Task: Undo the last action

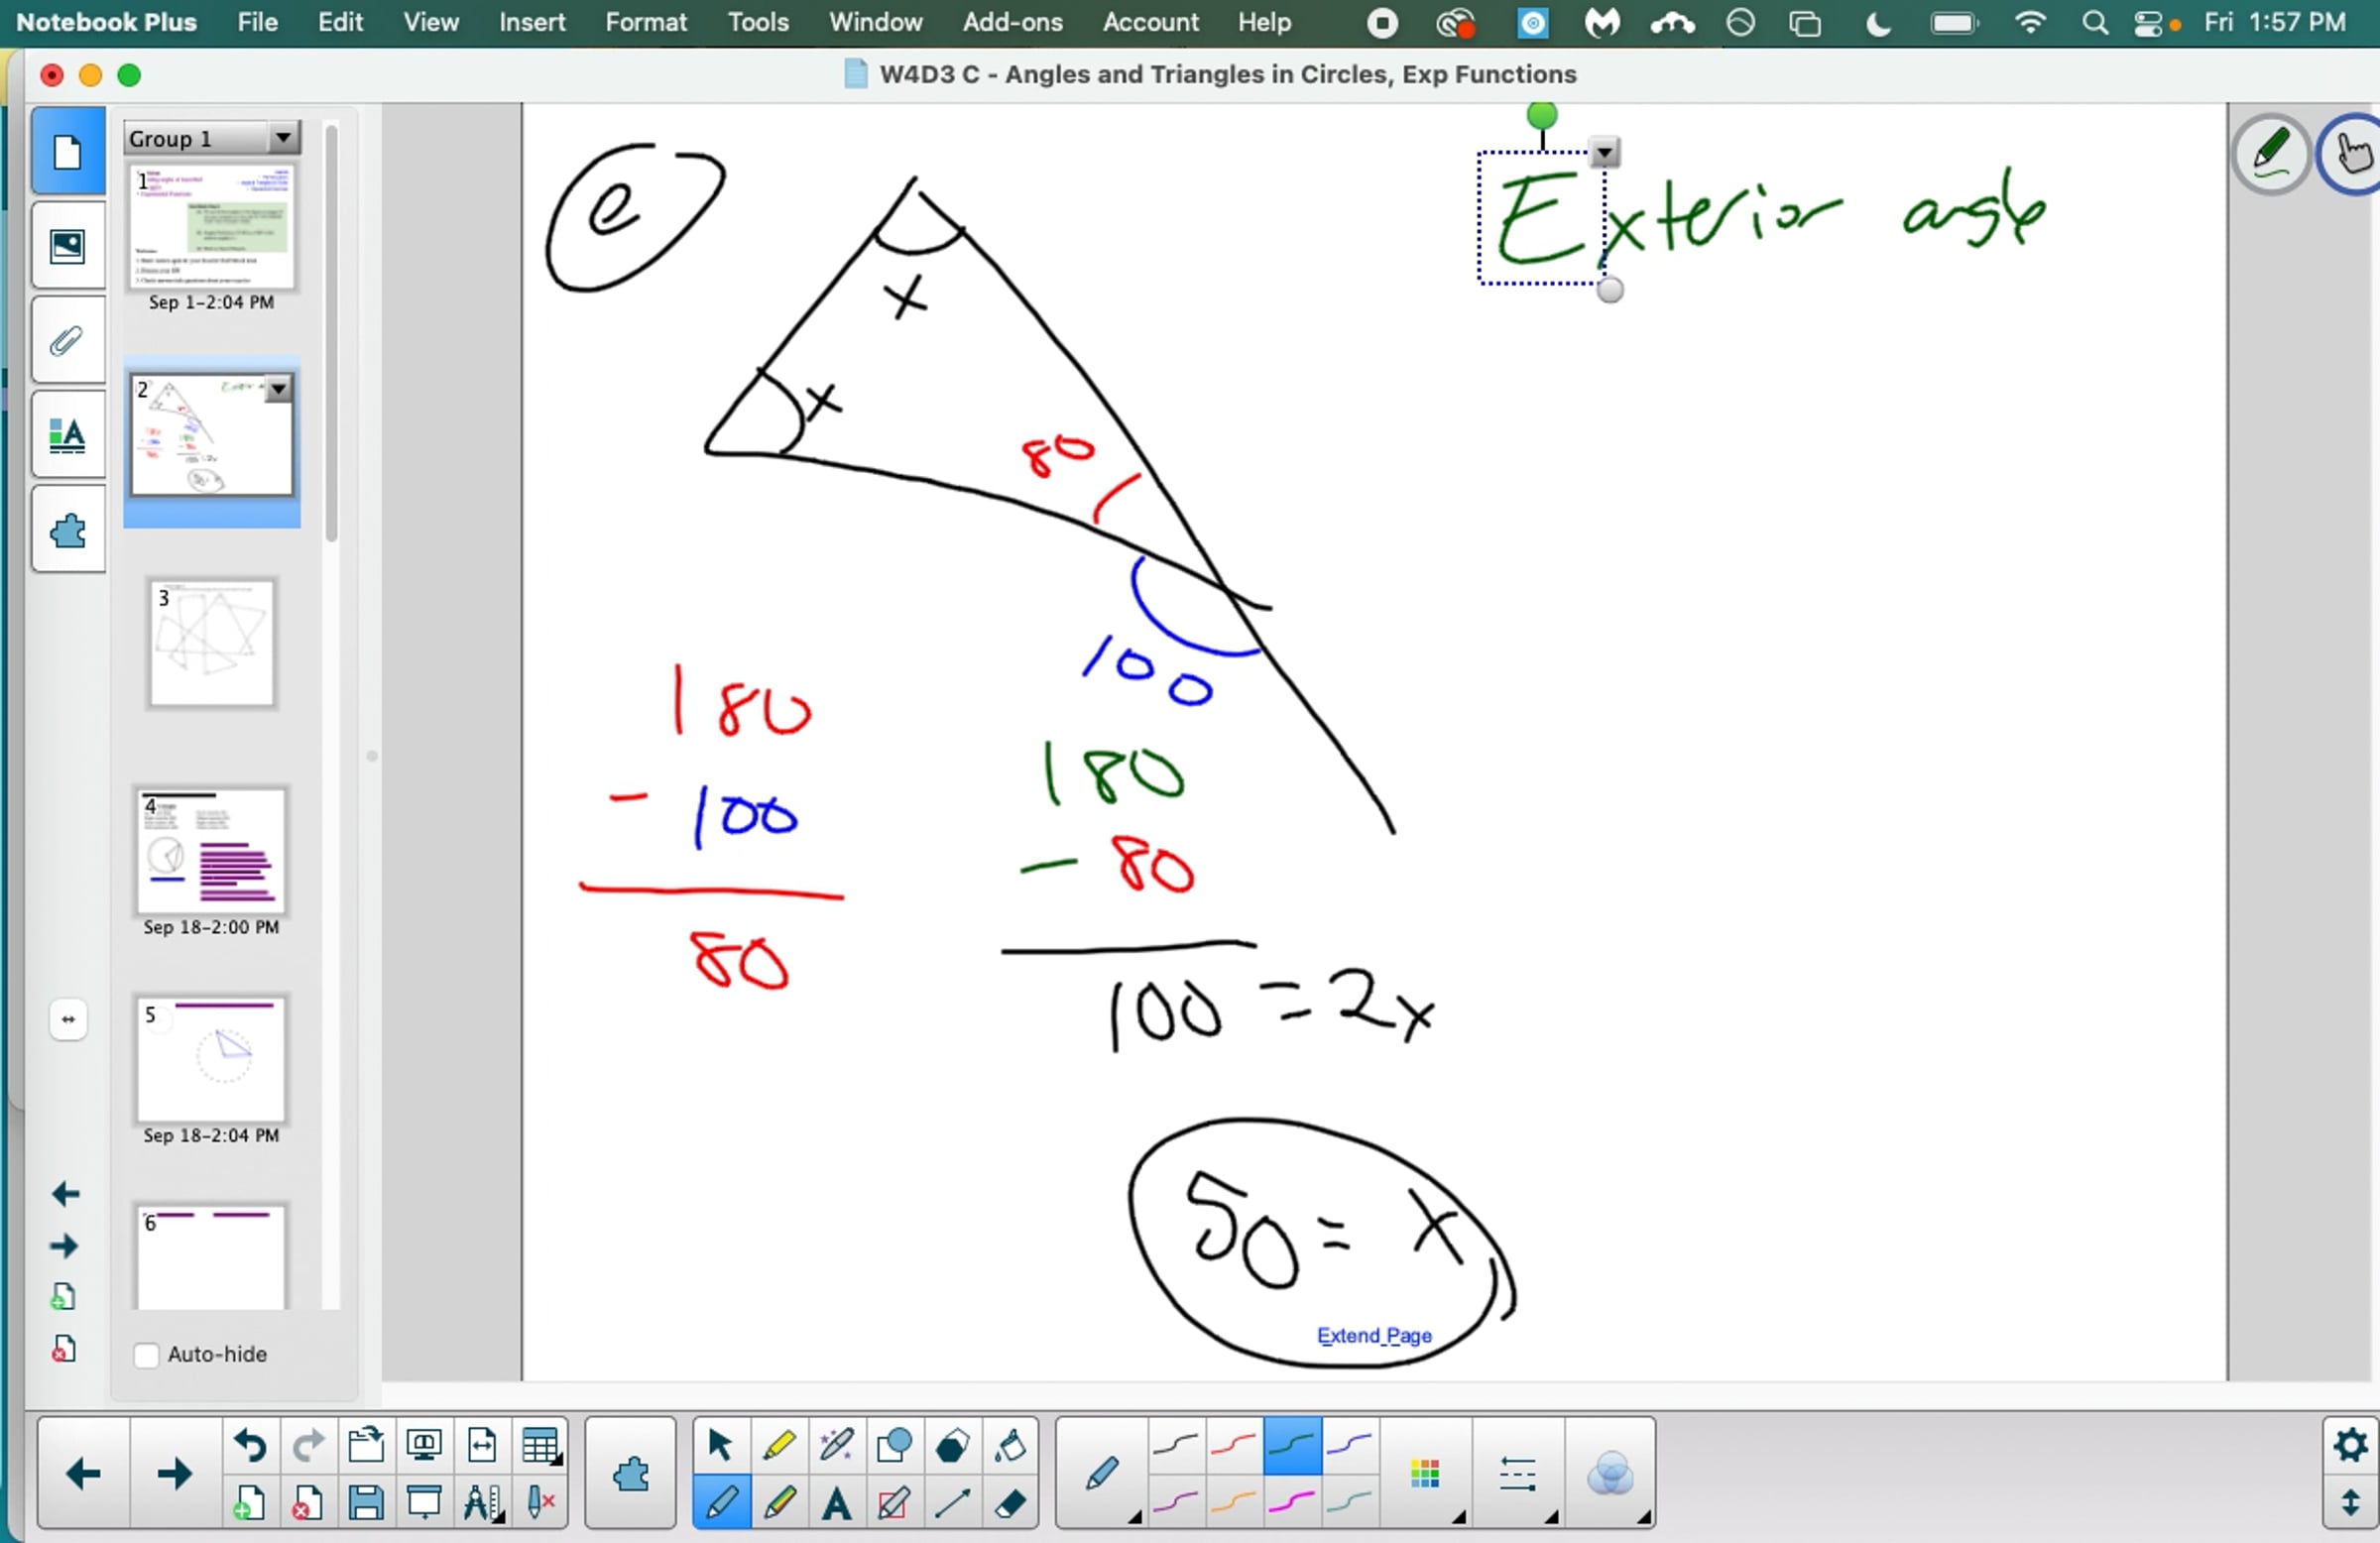Action: click(250, 1445)
